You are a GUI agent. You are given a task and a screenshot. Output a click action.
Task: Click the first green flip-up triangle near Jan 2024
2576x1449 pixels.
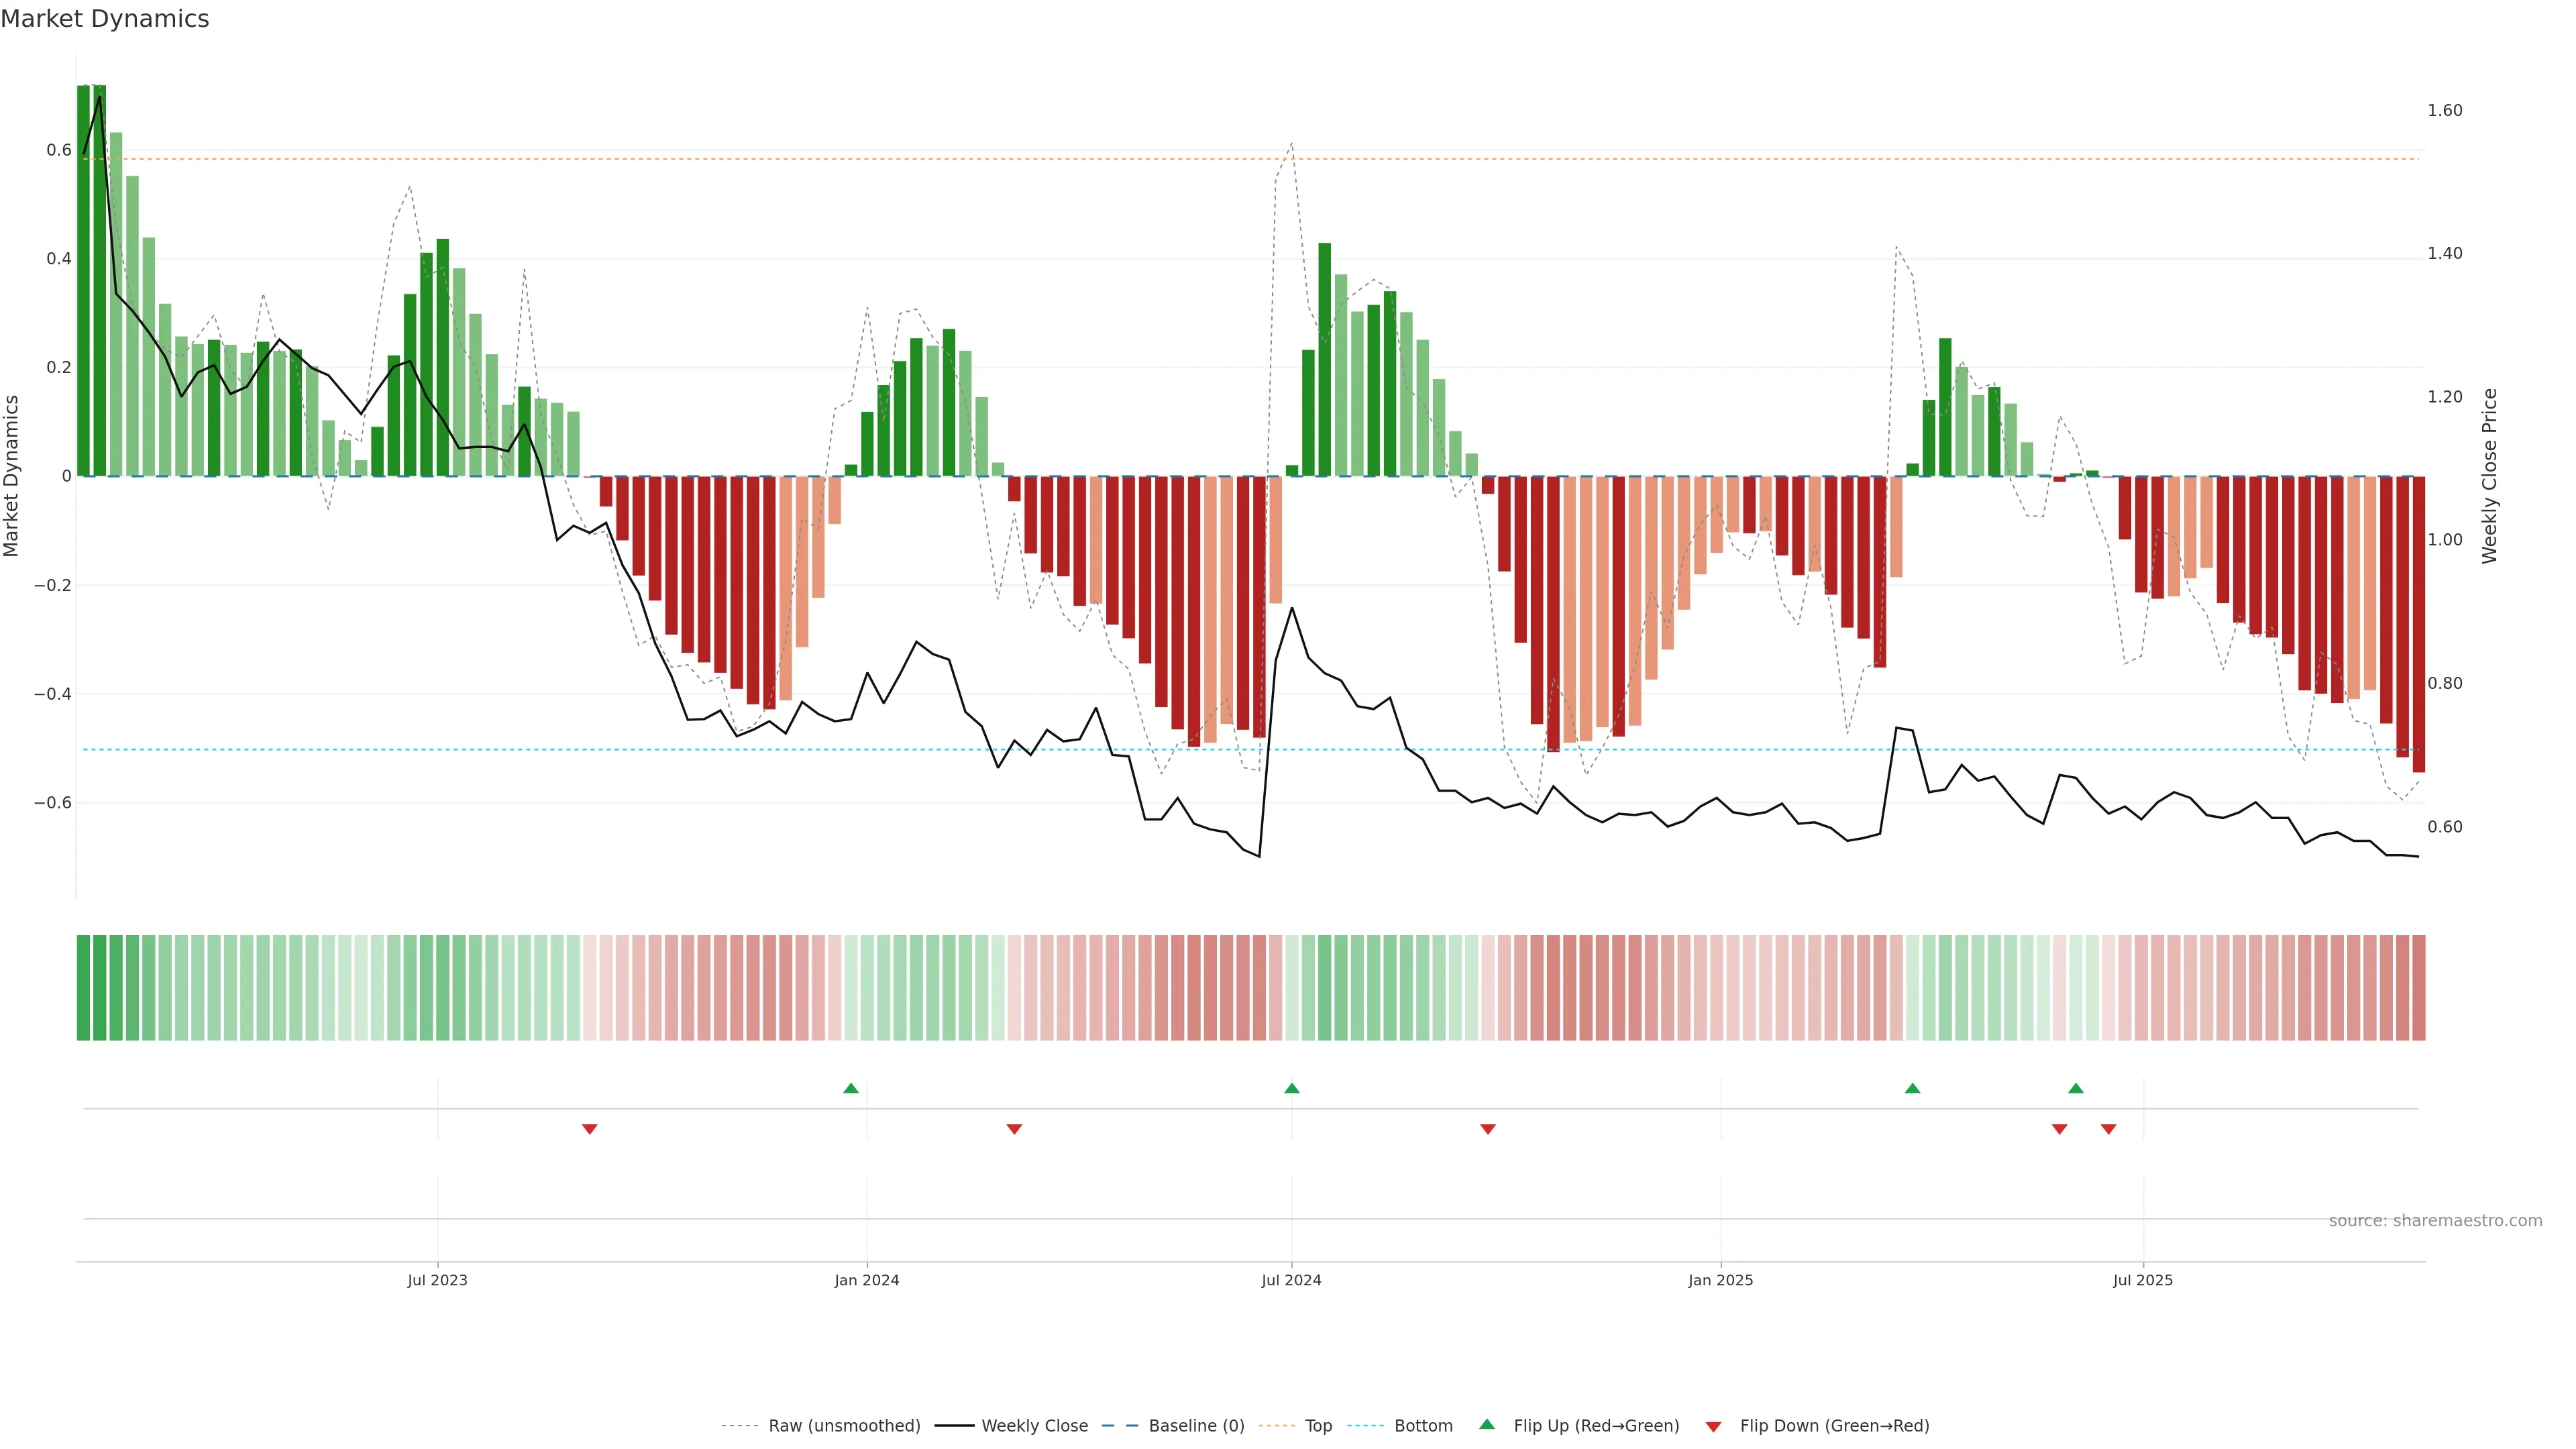[851, 1088]
